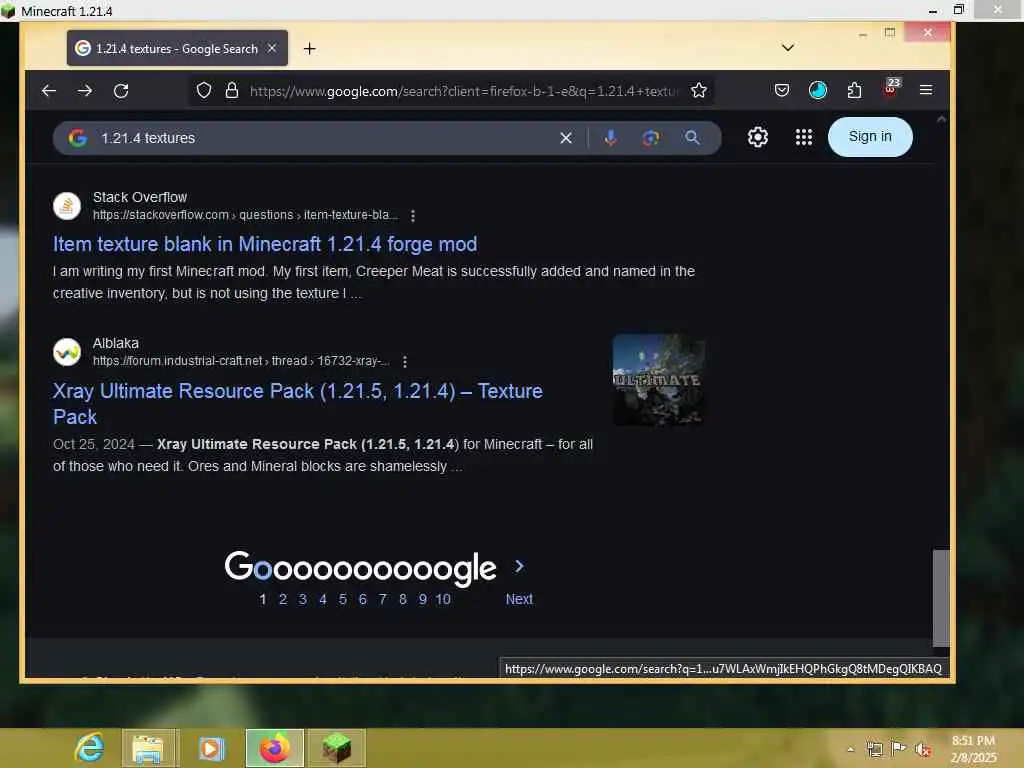Open a new tab with plus button
This screenshot has width=1024, height=768.
310,48
